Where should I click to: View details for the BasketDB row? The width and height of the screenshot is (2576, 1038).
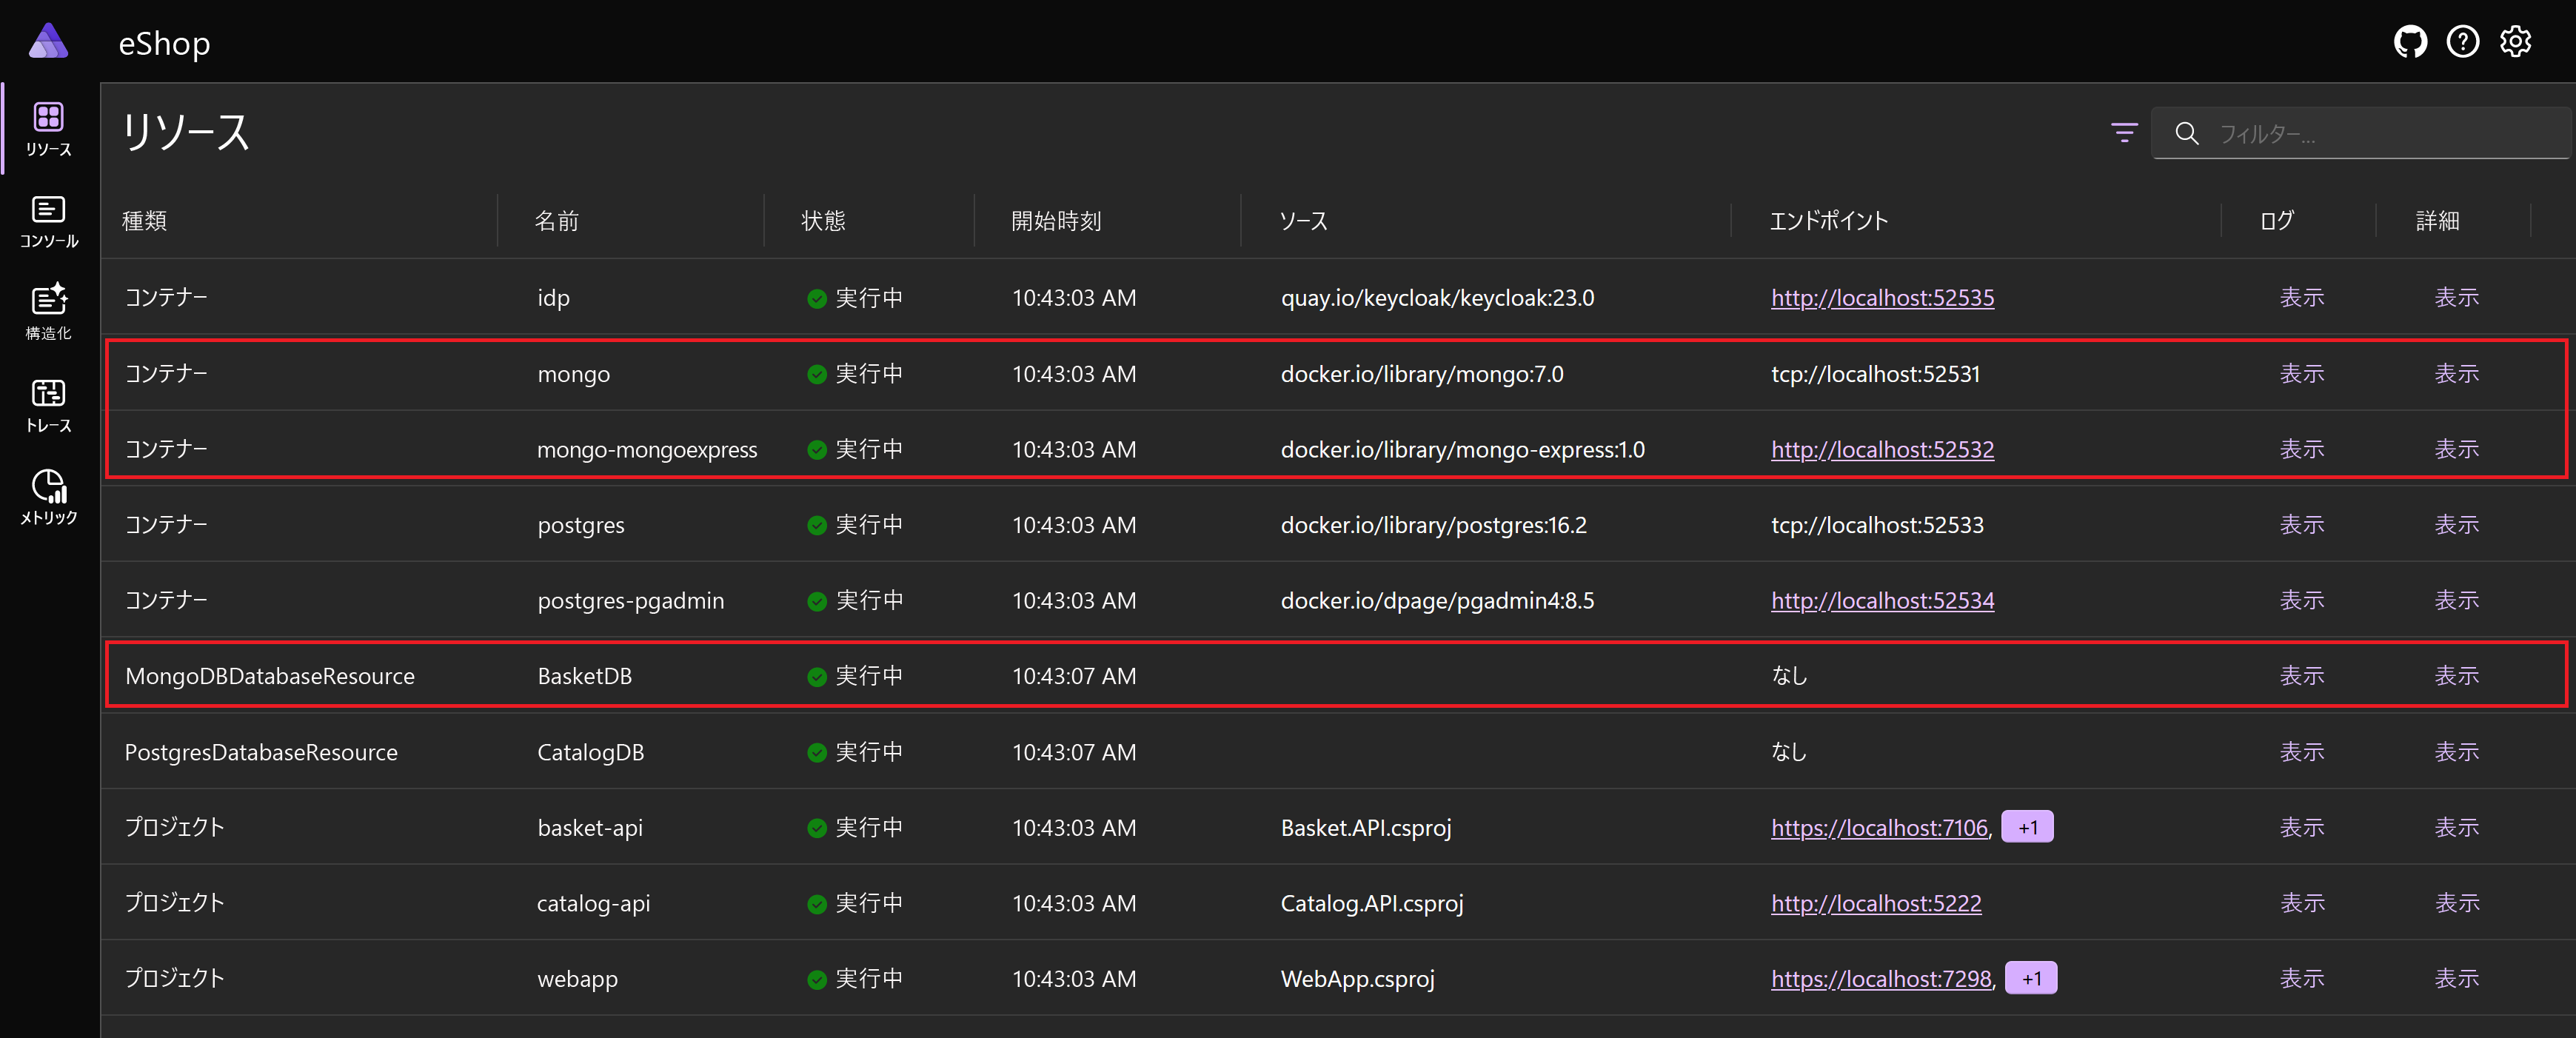point(2456,676)
